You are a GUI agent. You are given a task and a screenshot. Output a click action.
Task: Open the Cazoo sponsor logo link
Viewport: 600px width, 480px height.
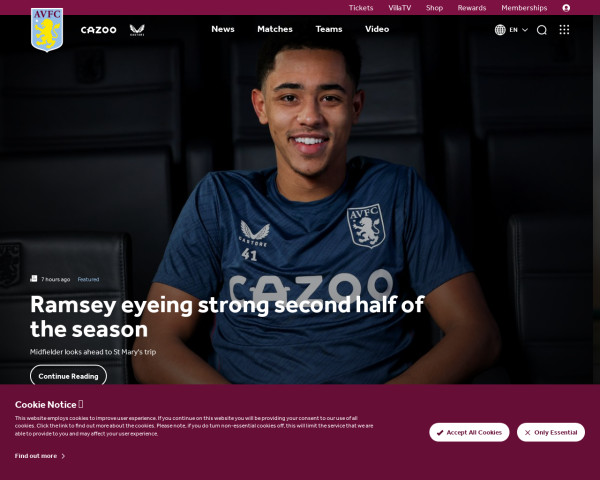pyautogui.click(x=98, y=30)
